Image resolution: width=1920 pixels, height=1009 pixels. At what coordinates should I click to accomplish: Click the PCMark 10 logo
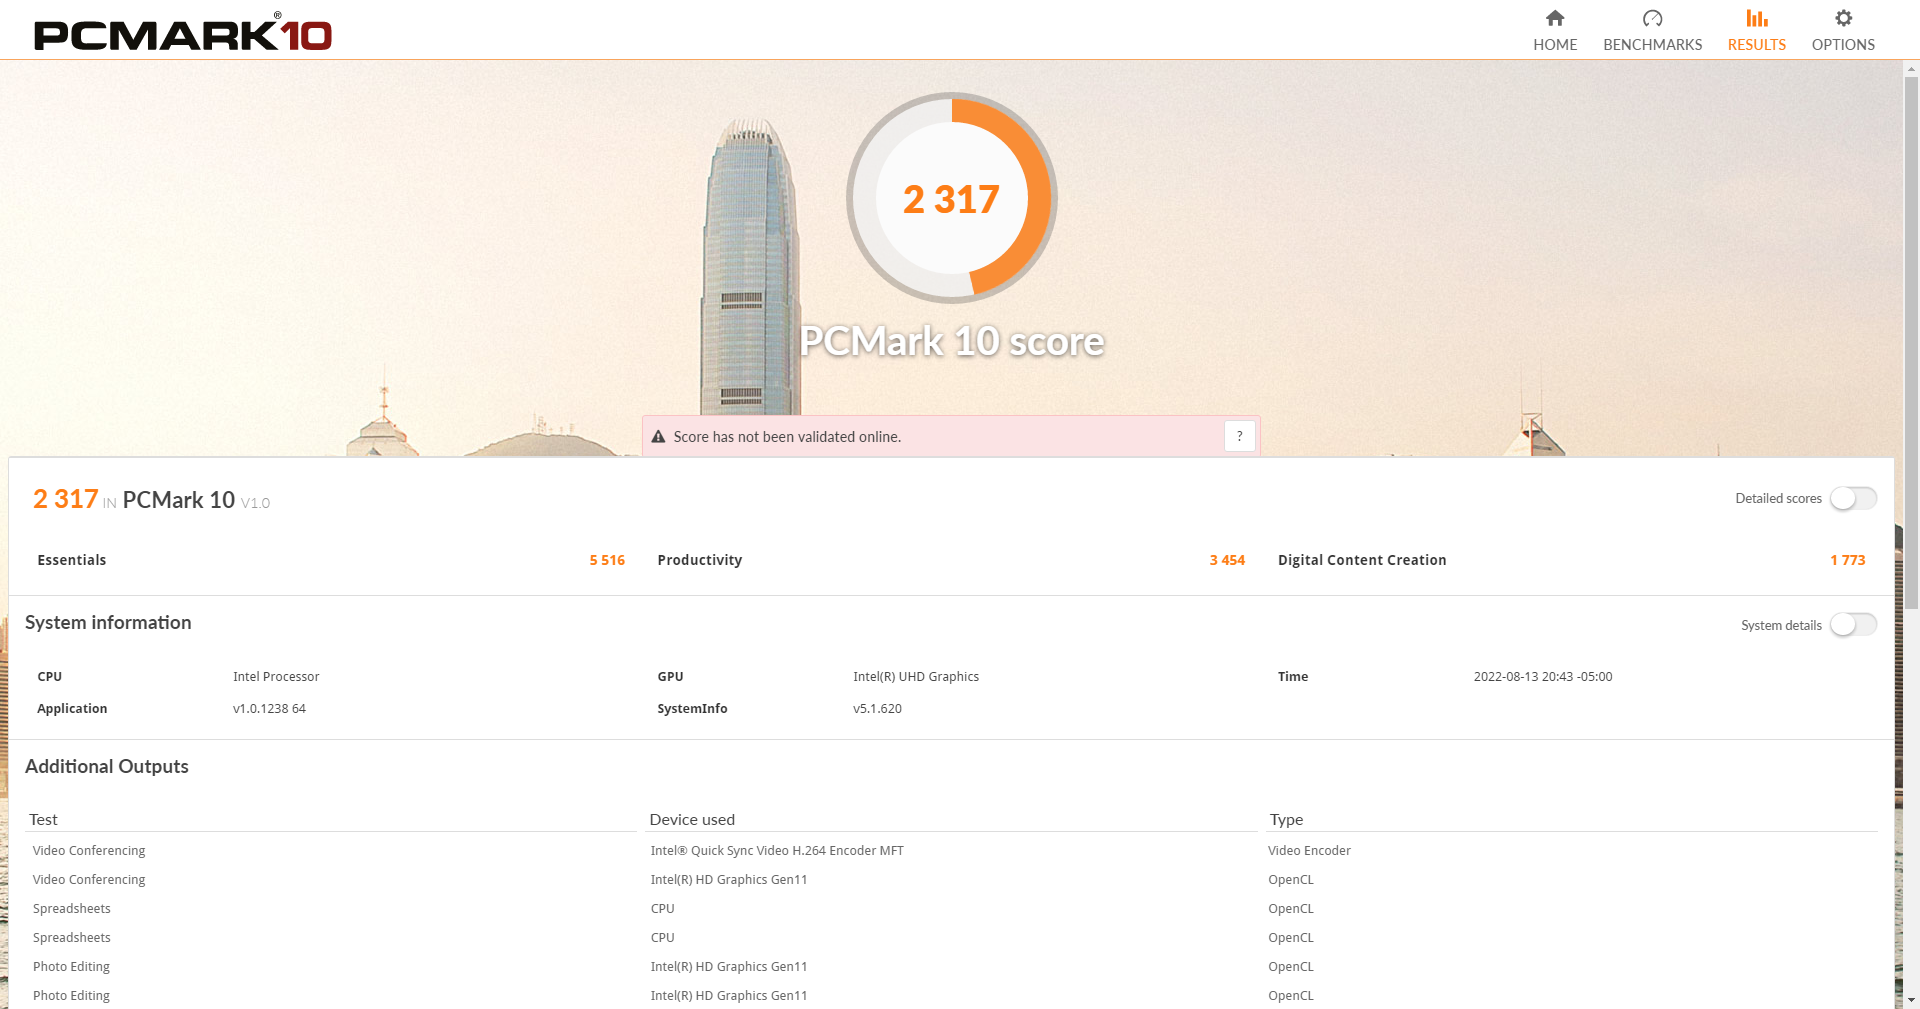[x=183, y=33]
